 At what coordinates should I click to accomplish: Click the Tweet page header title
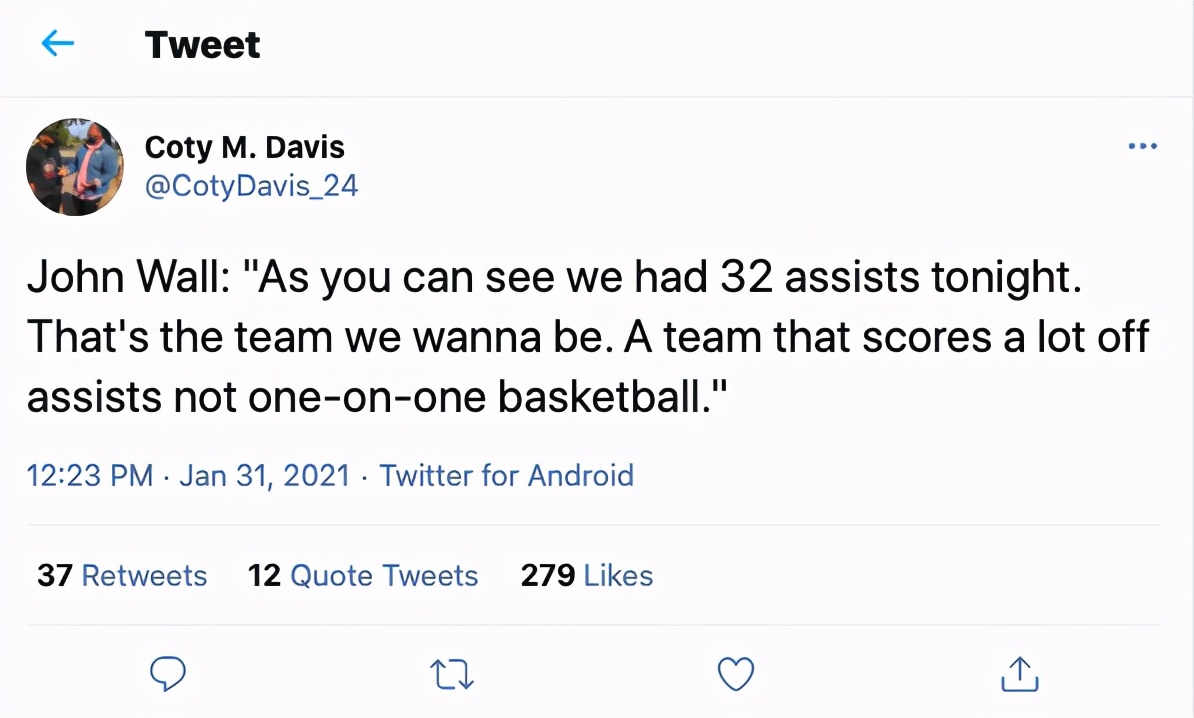click(x=202, y=44)
